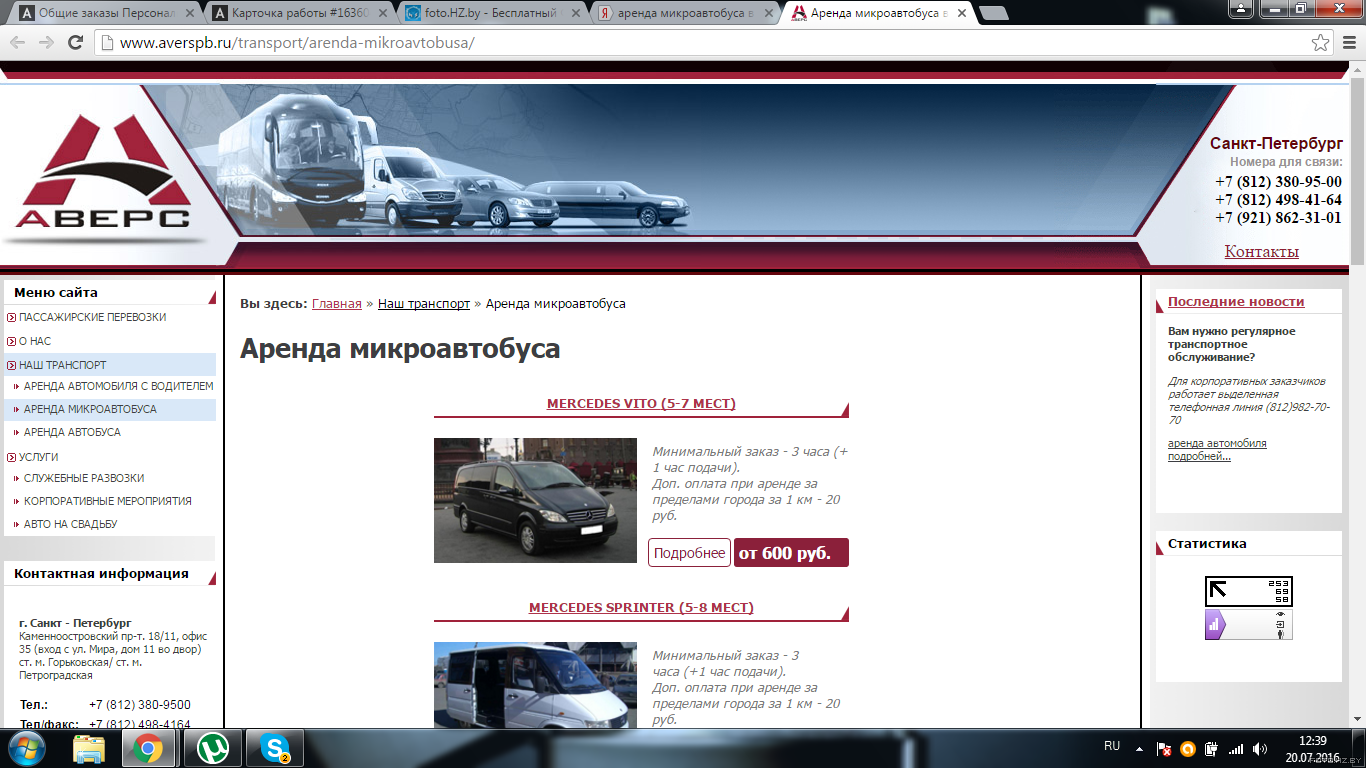The width and height of the screenshot is (1366, 768).
Task: Open Mercedes Vito (5-7 мест) link
Action: click(641, 404)
